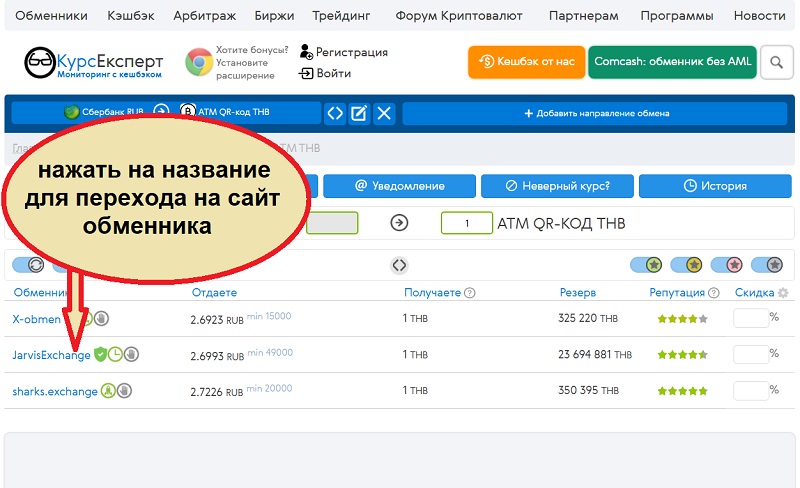Open the Биржи menu item
This screenshot has height=488, width=800.
(x=274, y=16)
